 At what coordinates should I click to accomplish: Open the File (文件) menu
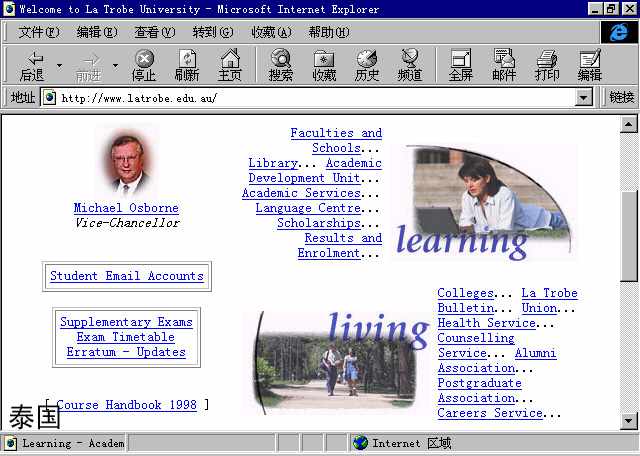39,32
